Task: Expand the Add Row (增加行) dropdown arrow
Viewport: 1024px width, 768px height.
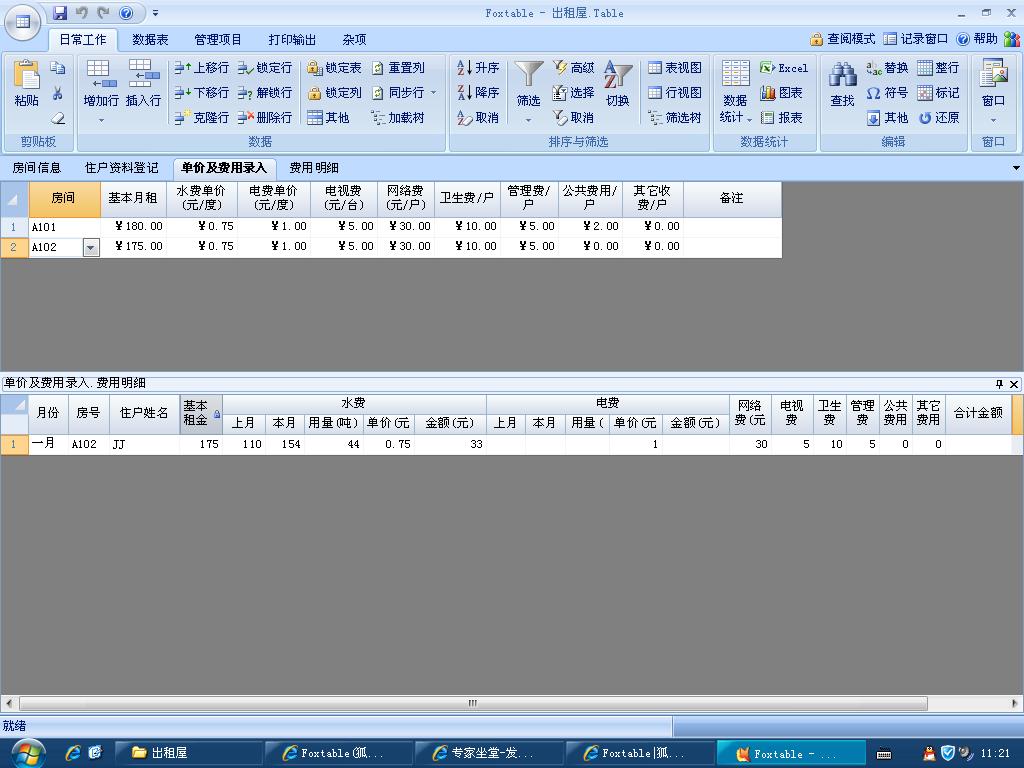Action: tap(101, 120)
